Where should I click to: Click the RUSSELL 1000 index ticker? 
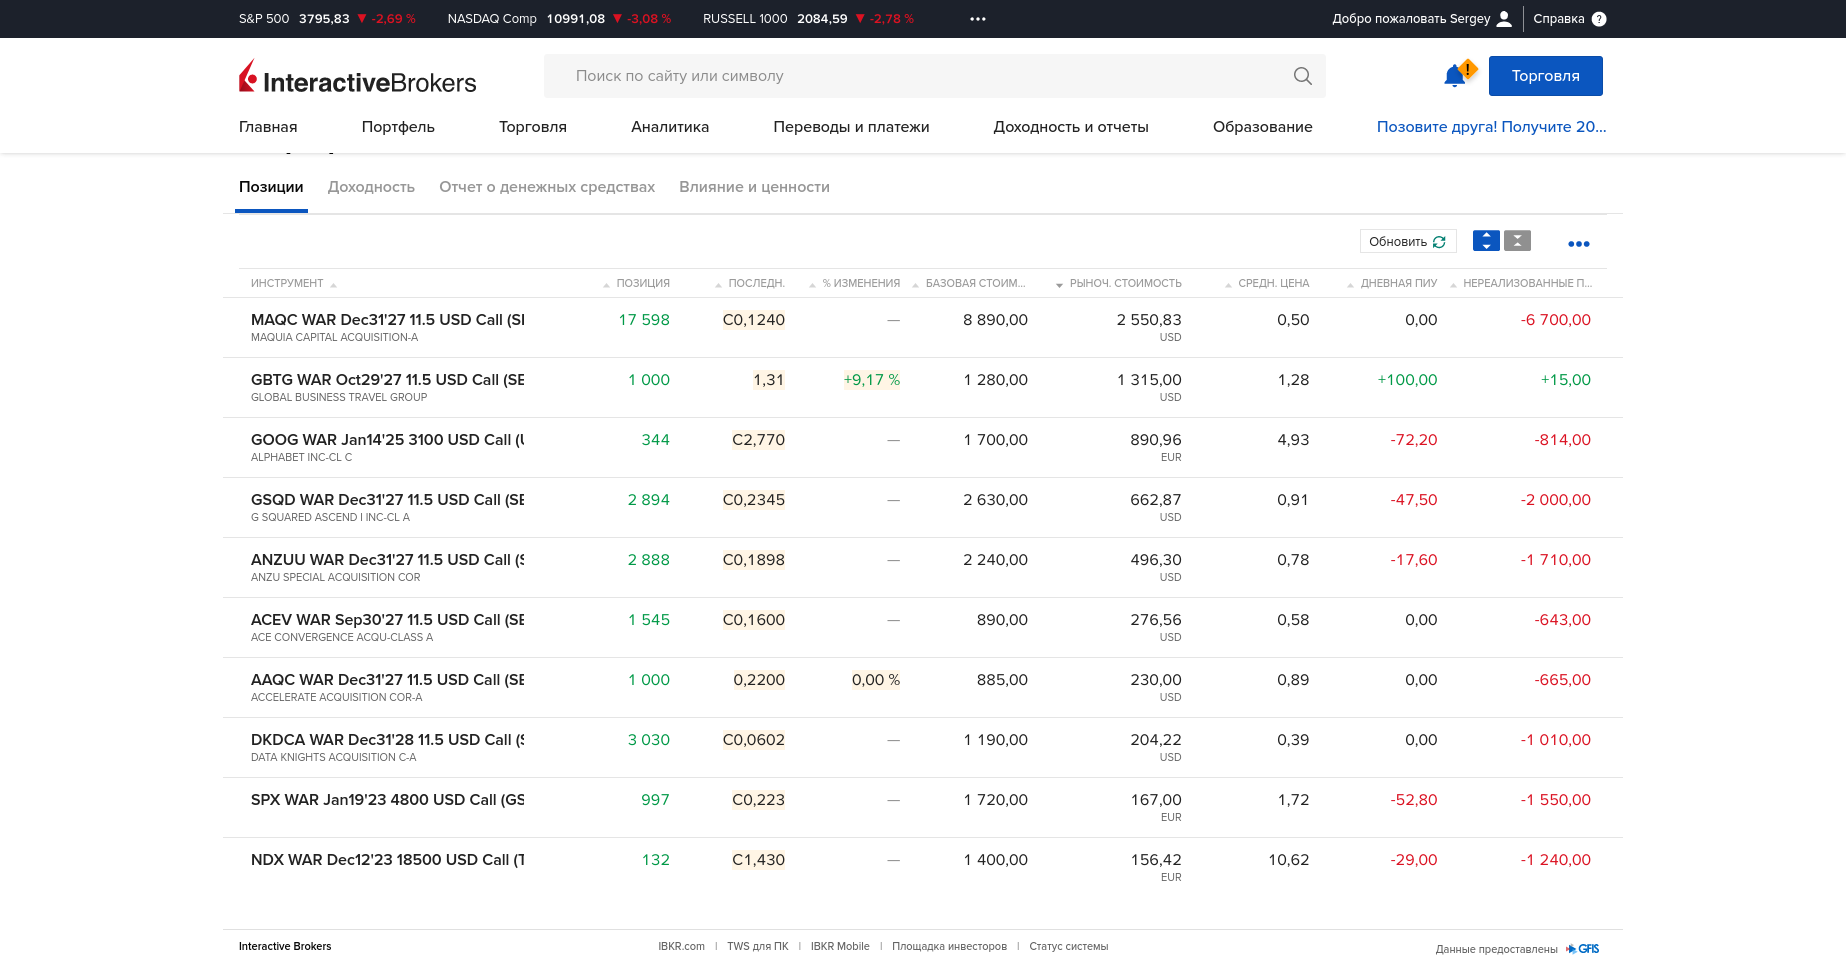coord(808,19)
